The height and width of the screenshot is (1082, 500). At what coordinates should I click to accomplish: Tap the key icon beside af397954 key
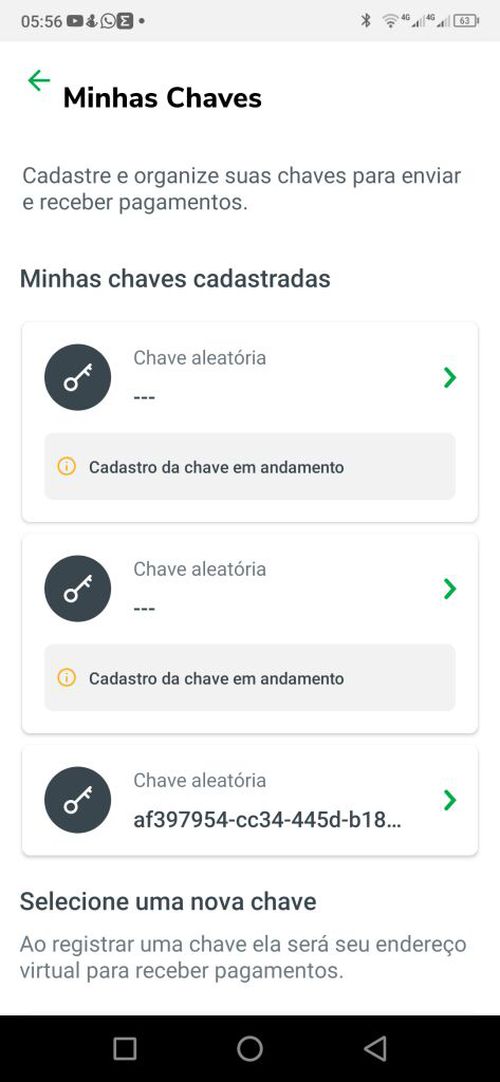[77, 800]
